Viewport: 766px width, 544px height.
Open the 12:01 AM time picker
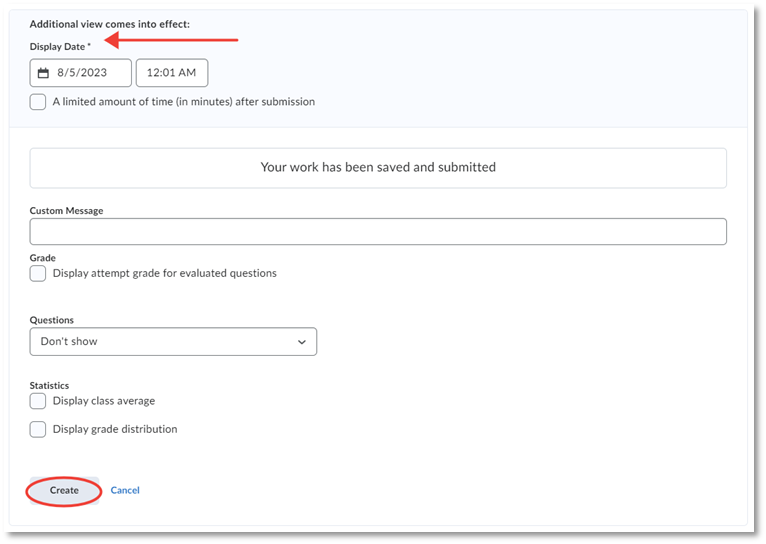pyautogui.click(x=171, y=73)
